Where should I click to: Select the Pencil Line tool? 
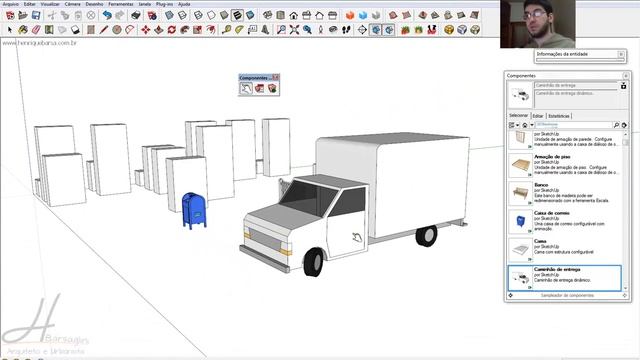pyautogui.click(x=104, y=30)
